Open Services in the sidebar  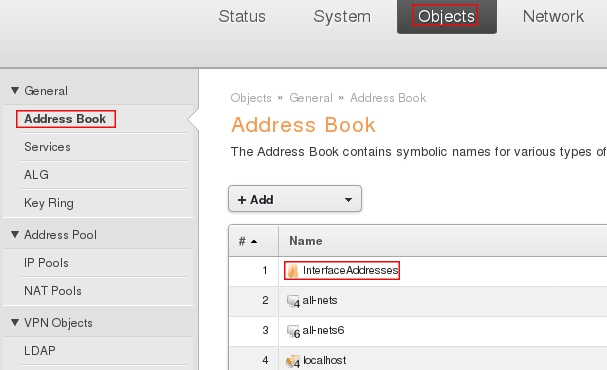click(47, 147)
